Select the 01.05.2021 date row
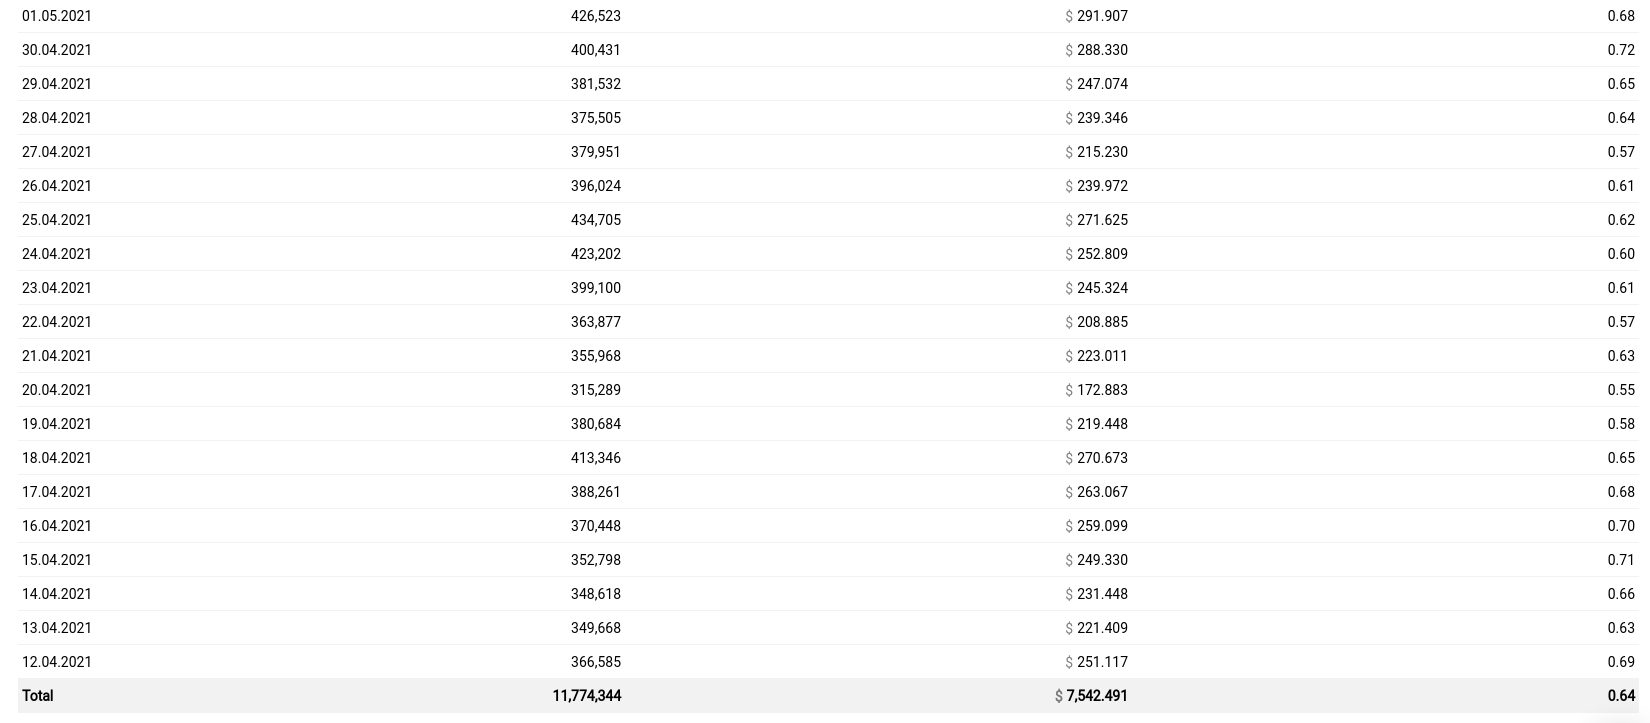This screenshot has height=723, width=1650. [x=828, y=16]
